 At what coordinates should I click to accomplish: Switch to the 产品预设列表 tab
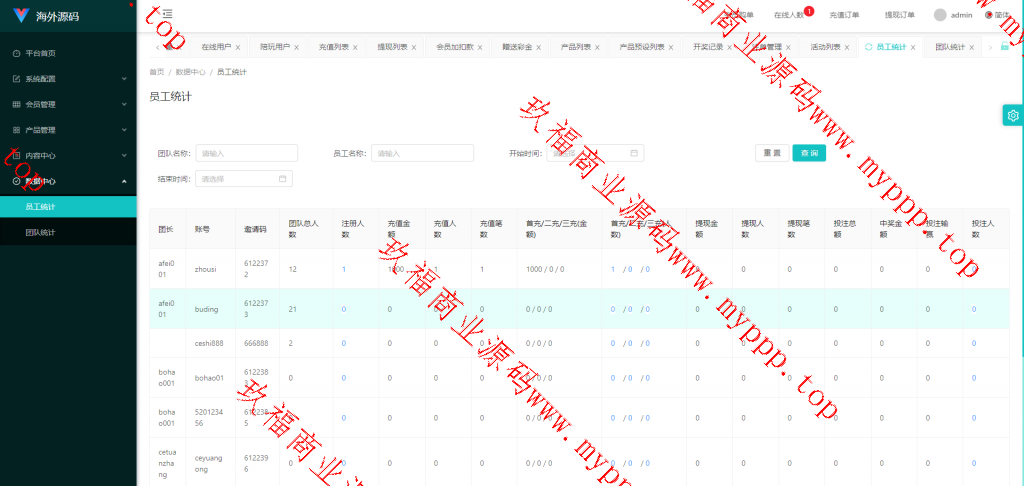point(642,47)
